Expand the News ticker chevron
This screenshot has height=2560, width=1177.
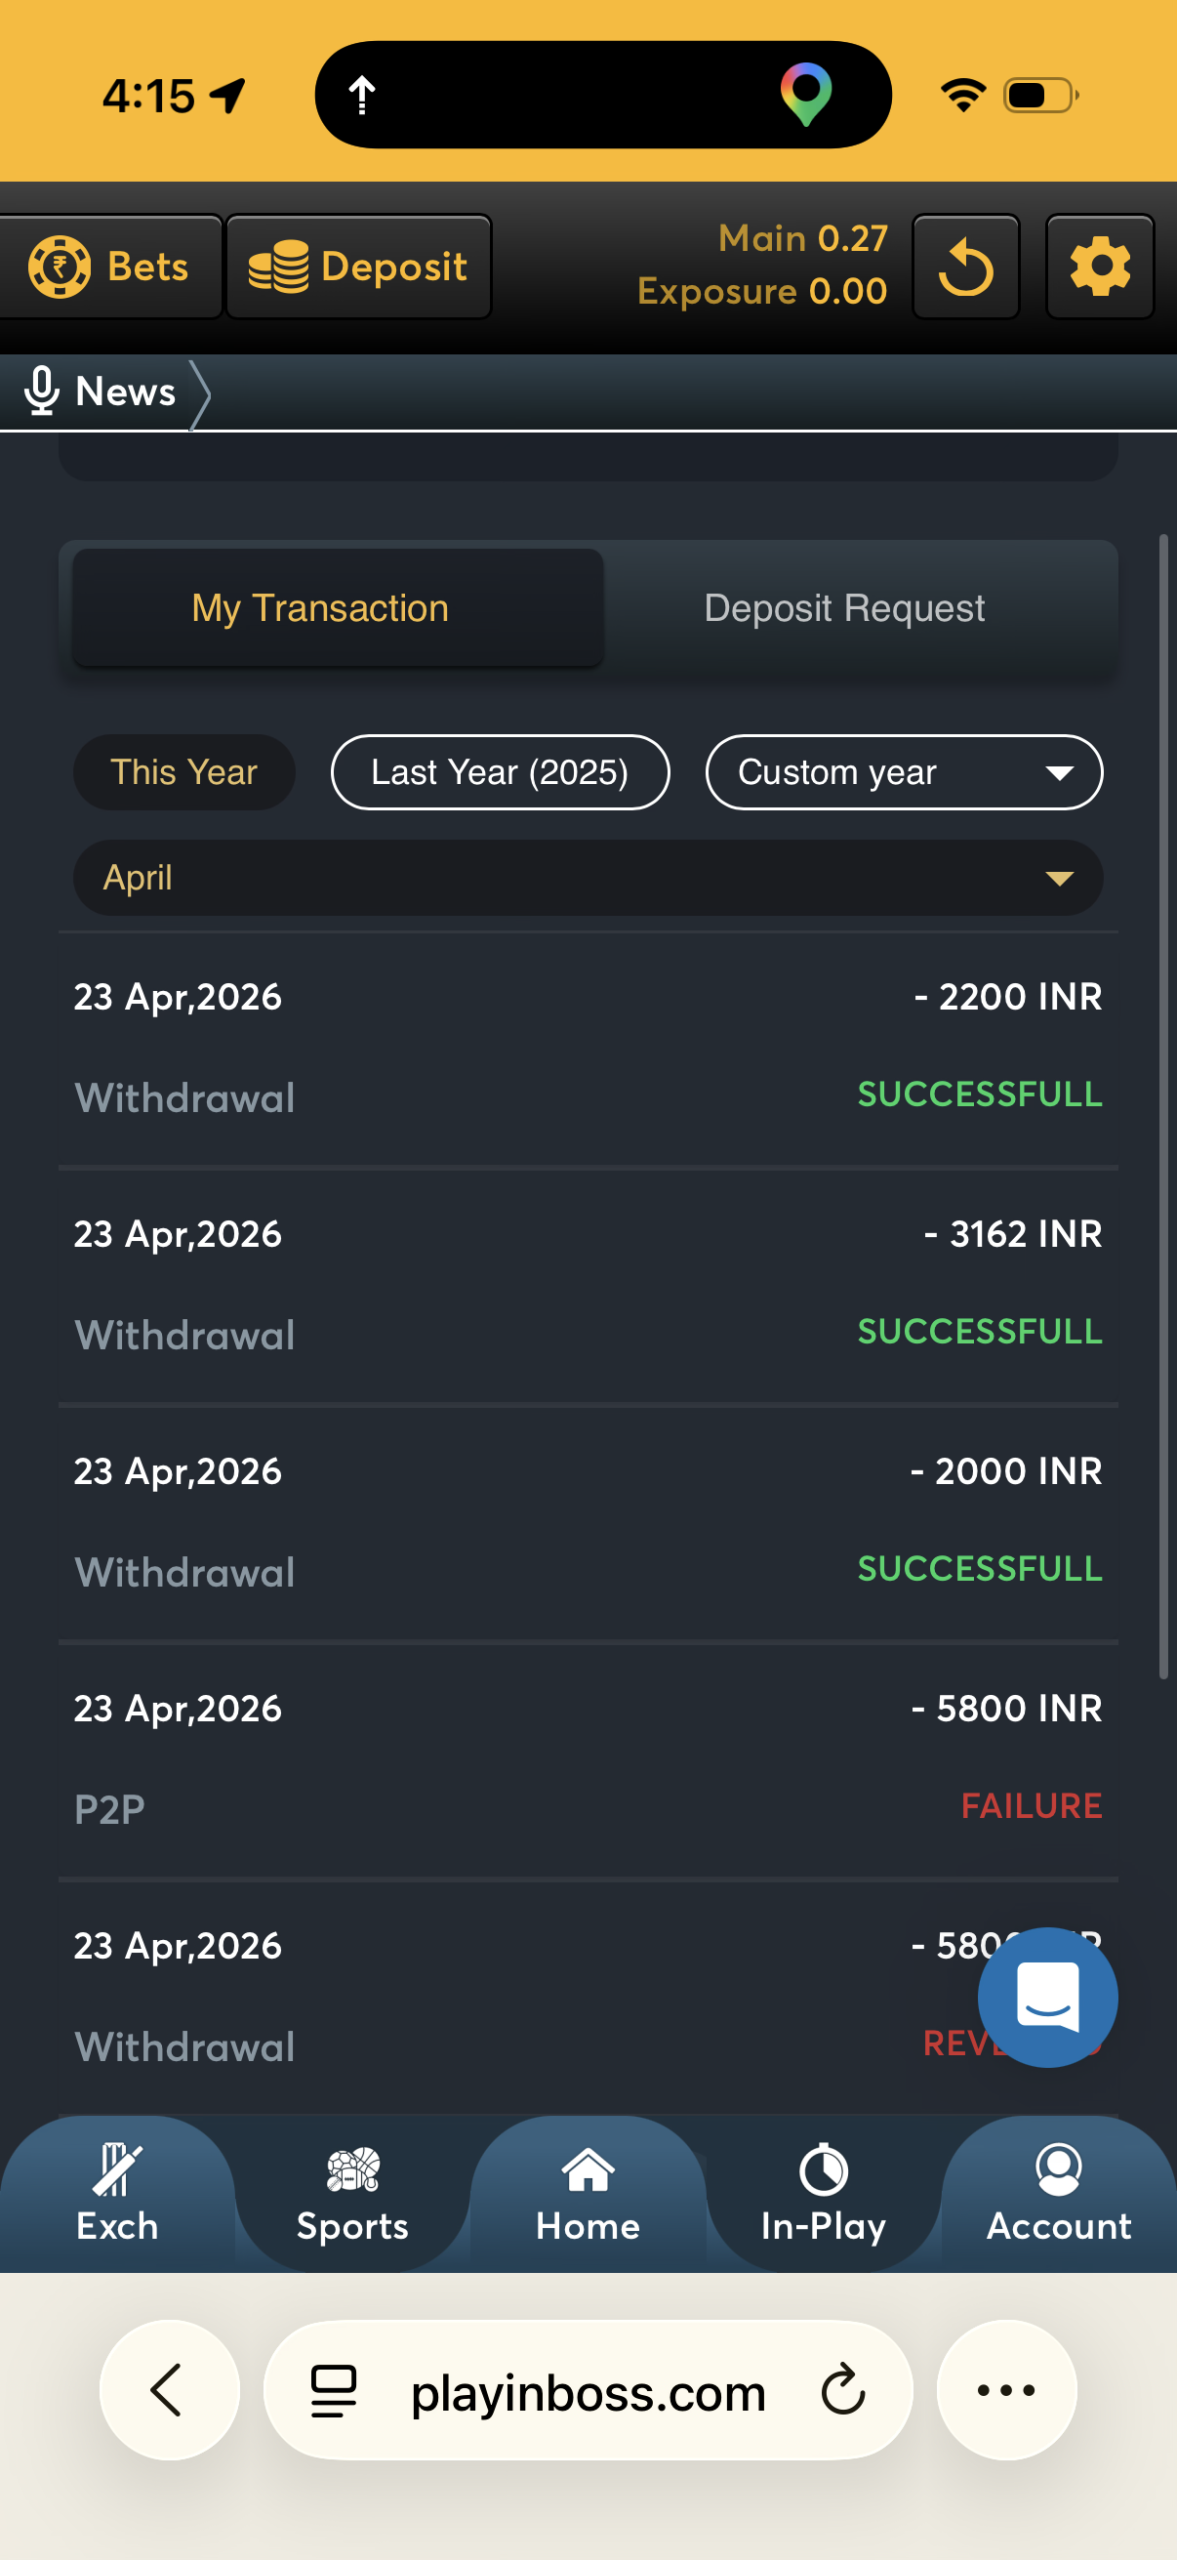click(x=201, y=393)
